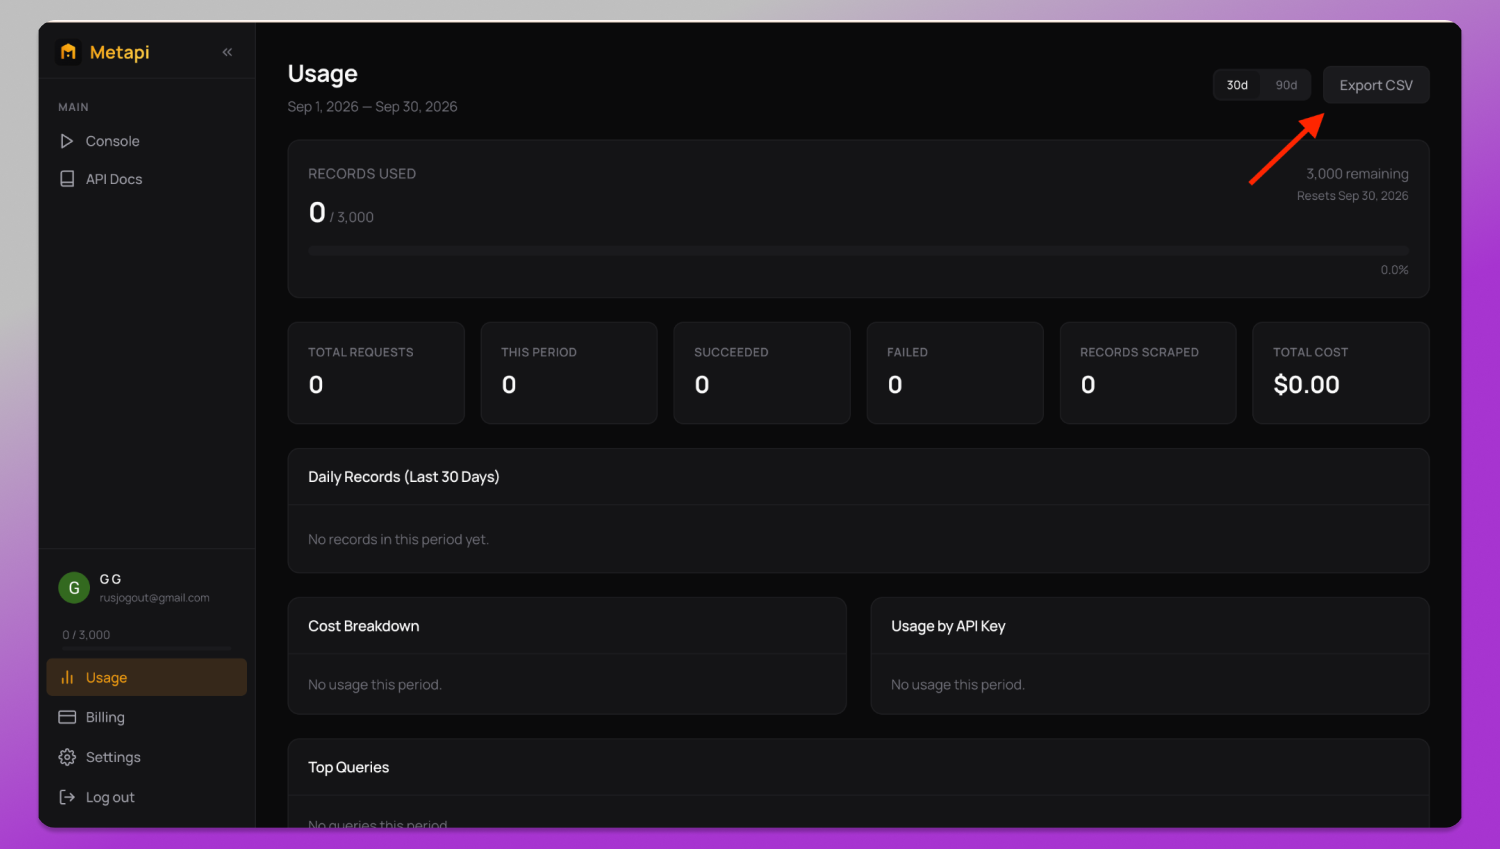Click the 0.0% percentage label
Image resolution: width=1500 pixels, height=849 pixels.
pos(1394,270)
